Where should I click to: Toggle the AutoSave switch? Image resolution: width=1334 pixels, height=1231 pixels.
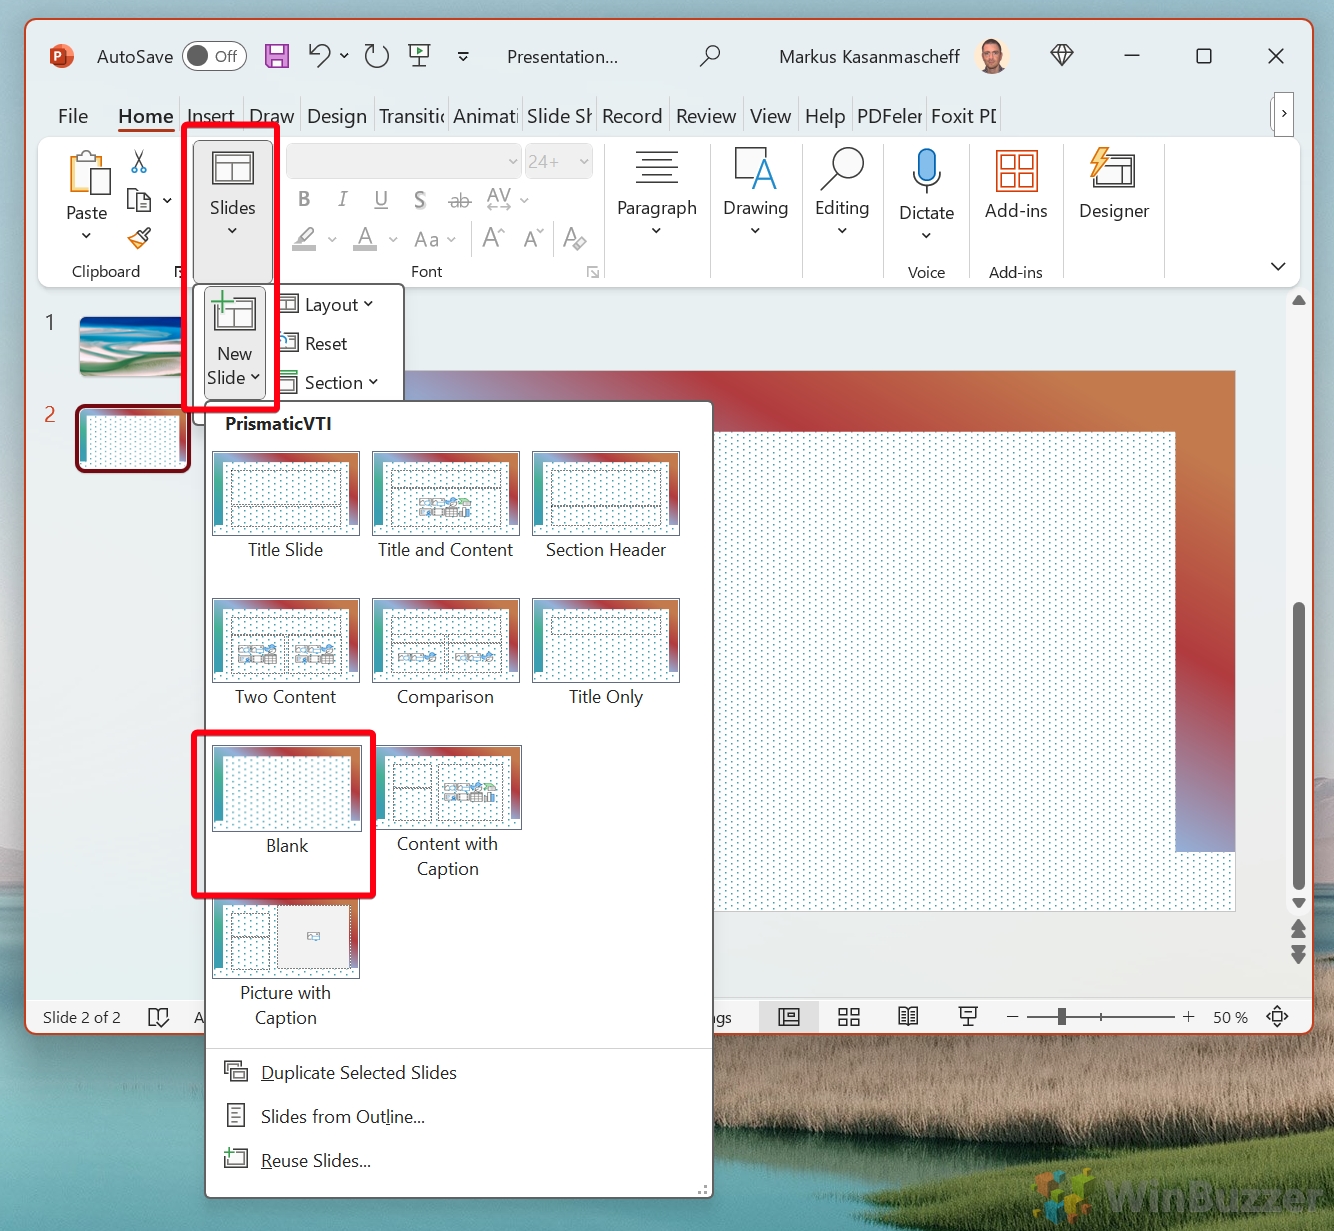tap(215, 56)
